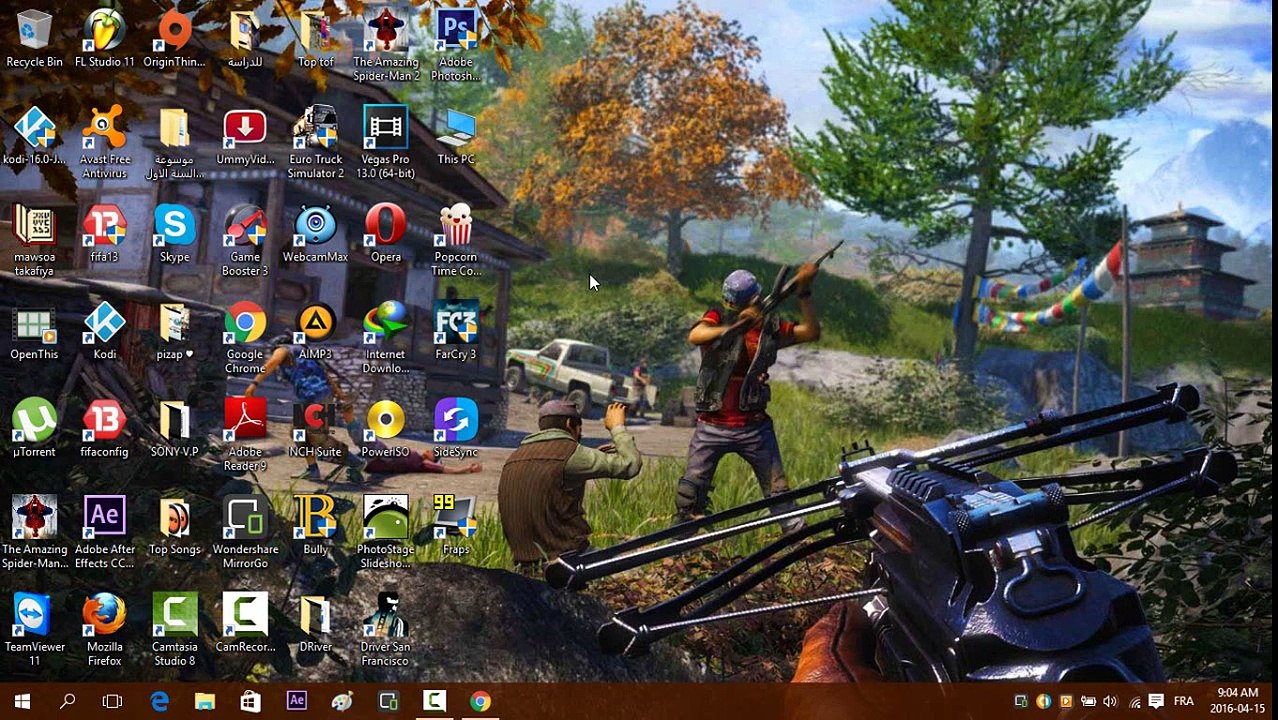Open the Wi-Fi network tray icon

pyautogui.click(x=1133, y=702)
